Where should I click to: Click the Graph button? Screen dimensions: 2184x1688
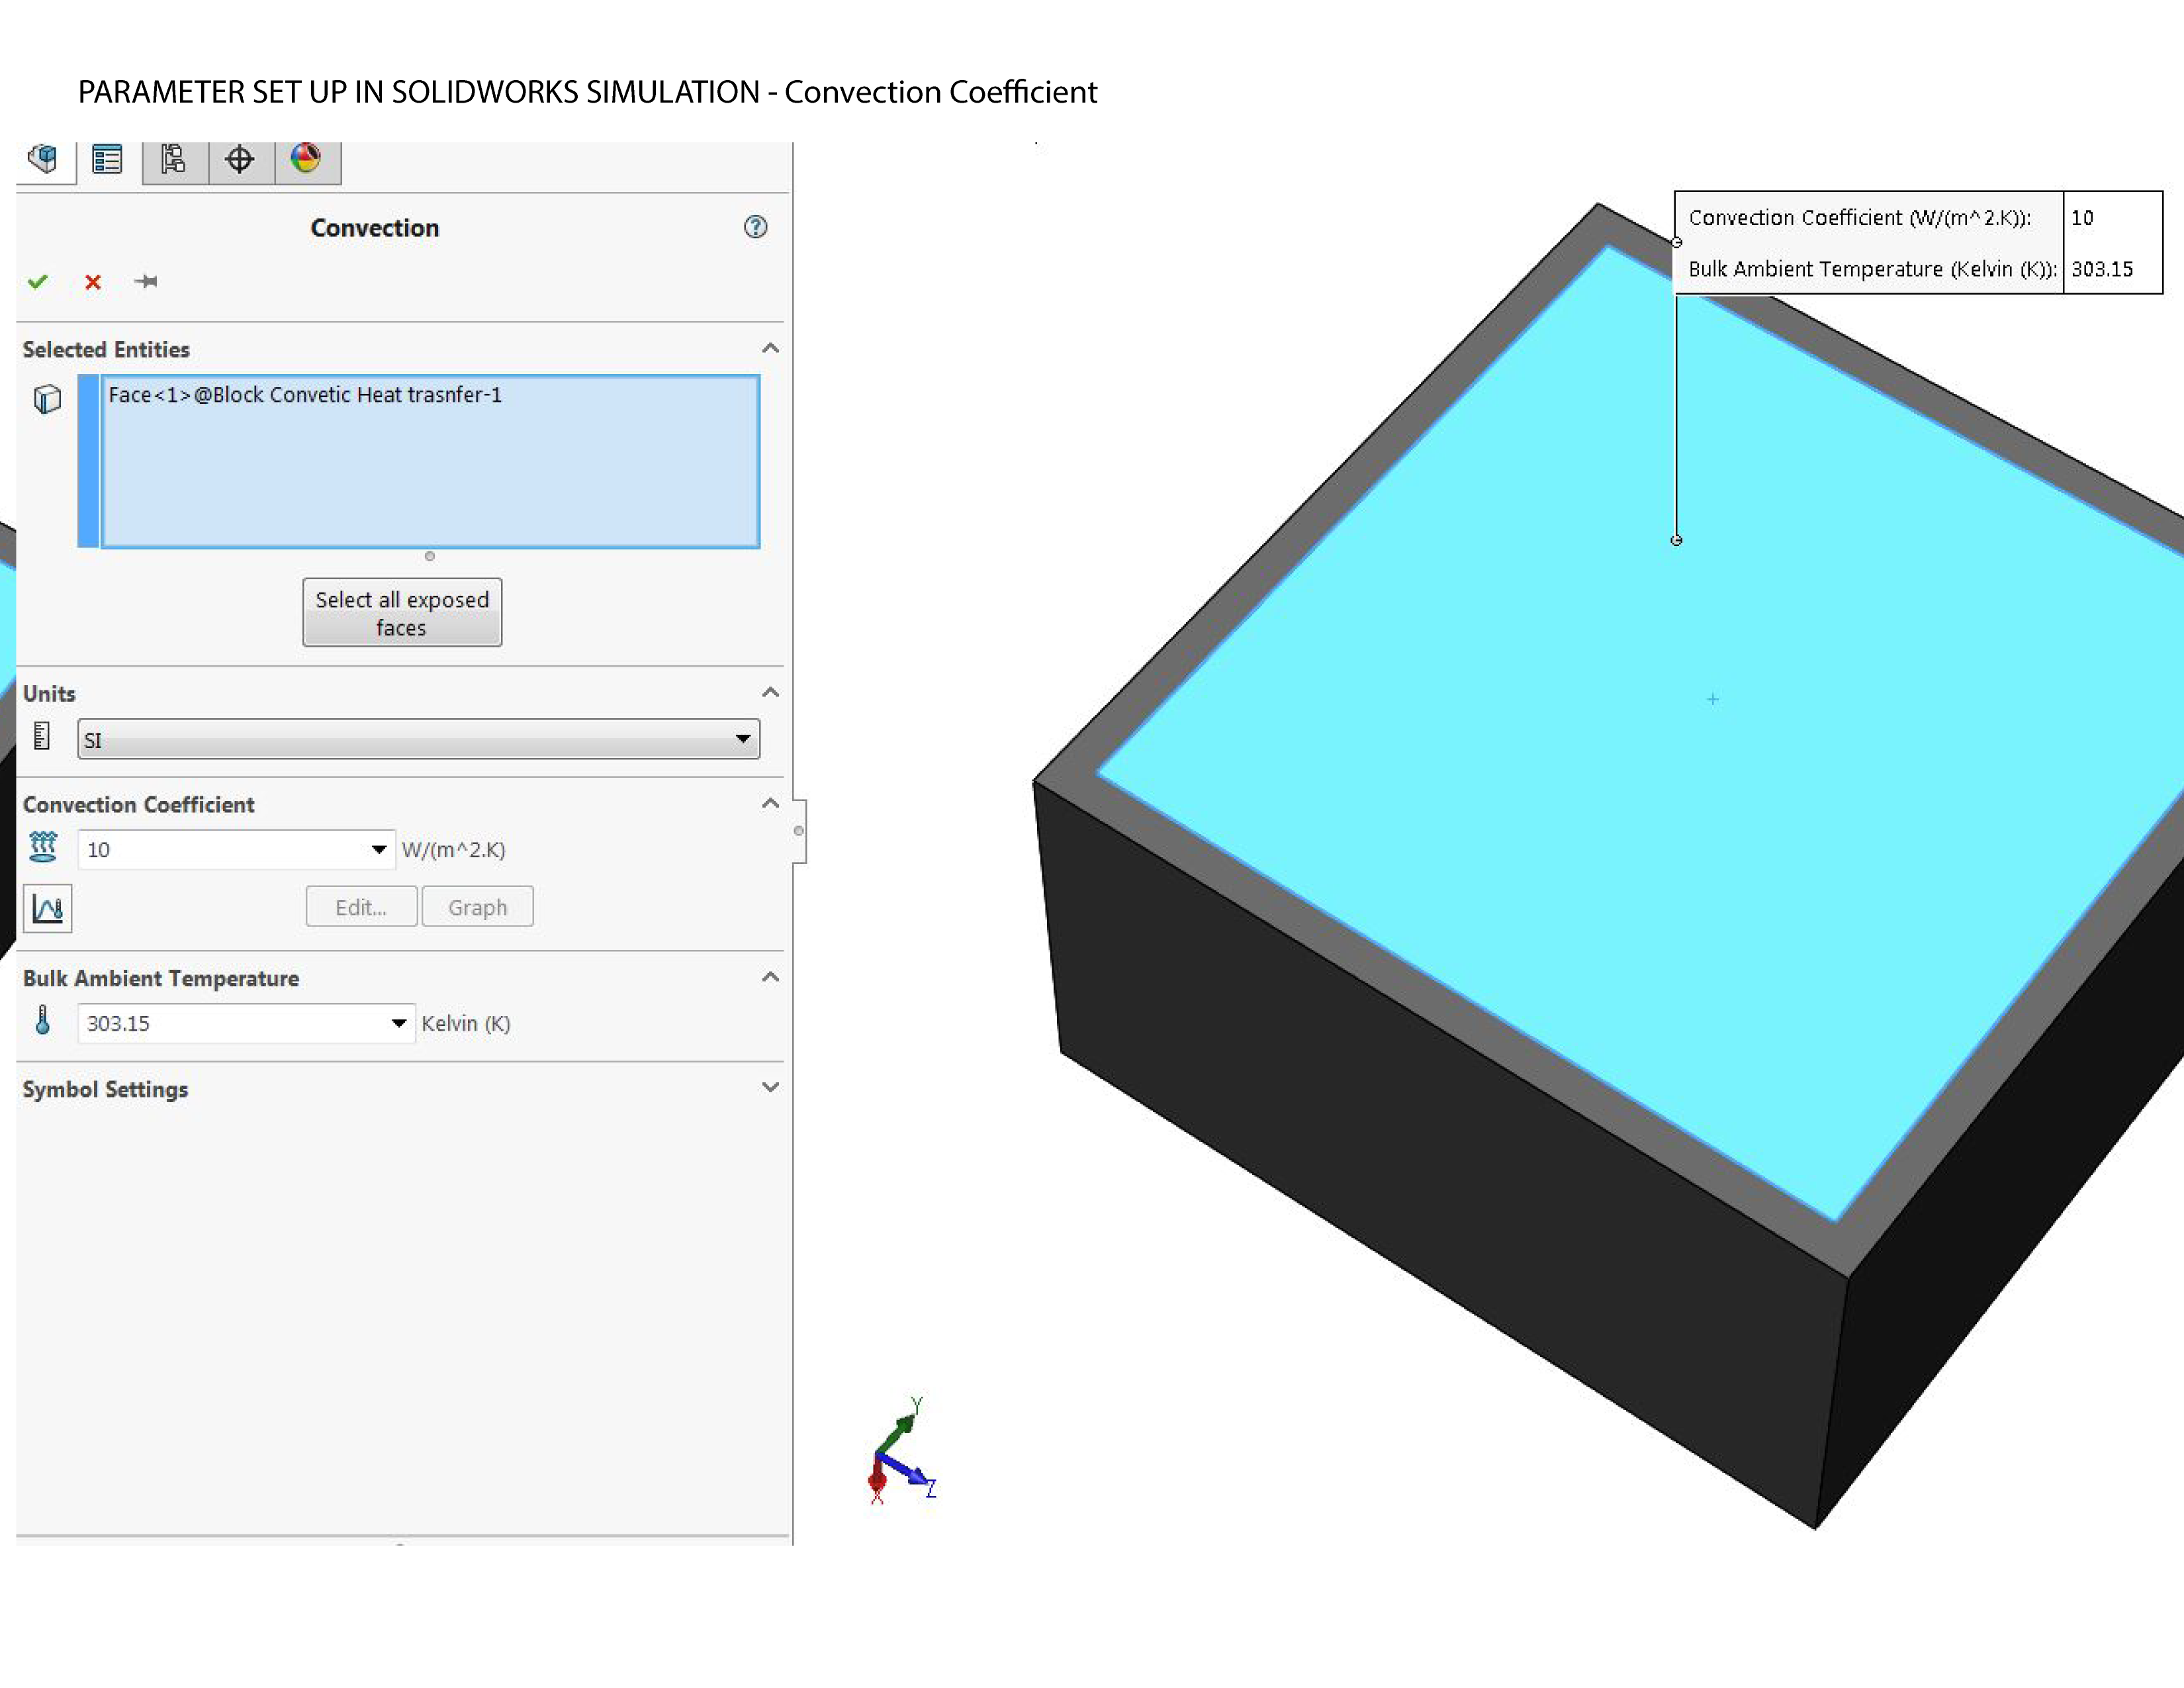point(477,907)
